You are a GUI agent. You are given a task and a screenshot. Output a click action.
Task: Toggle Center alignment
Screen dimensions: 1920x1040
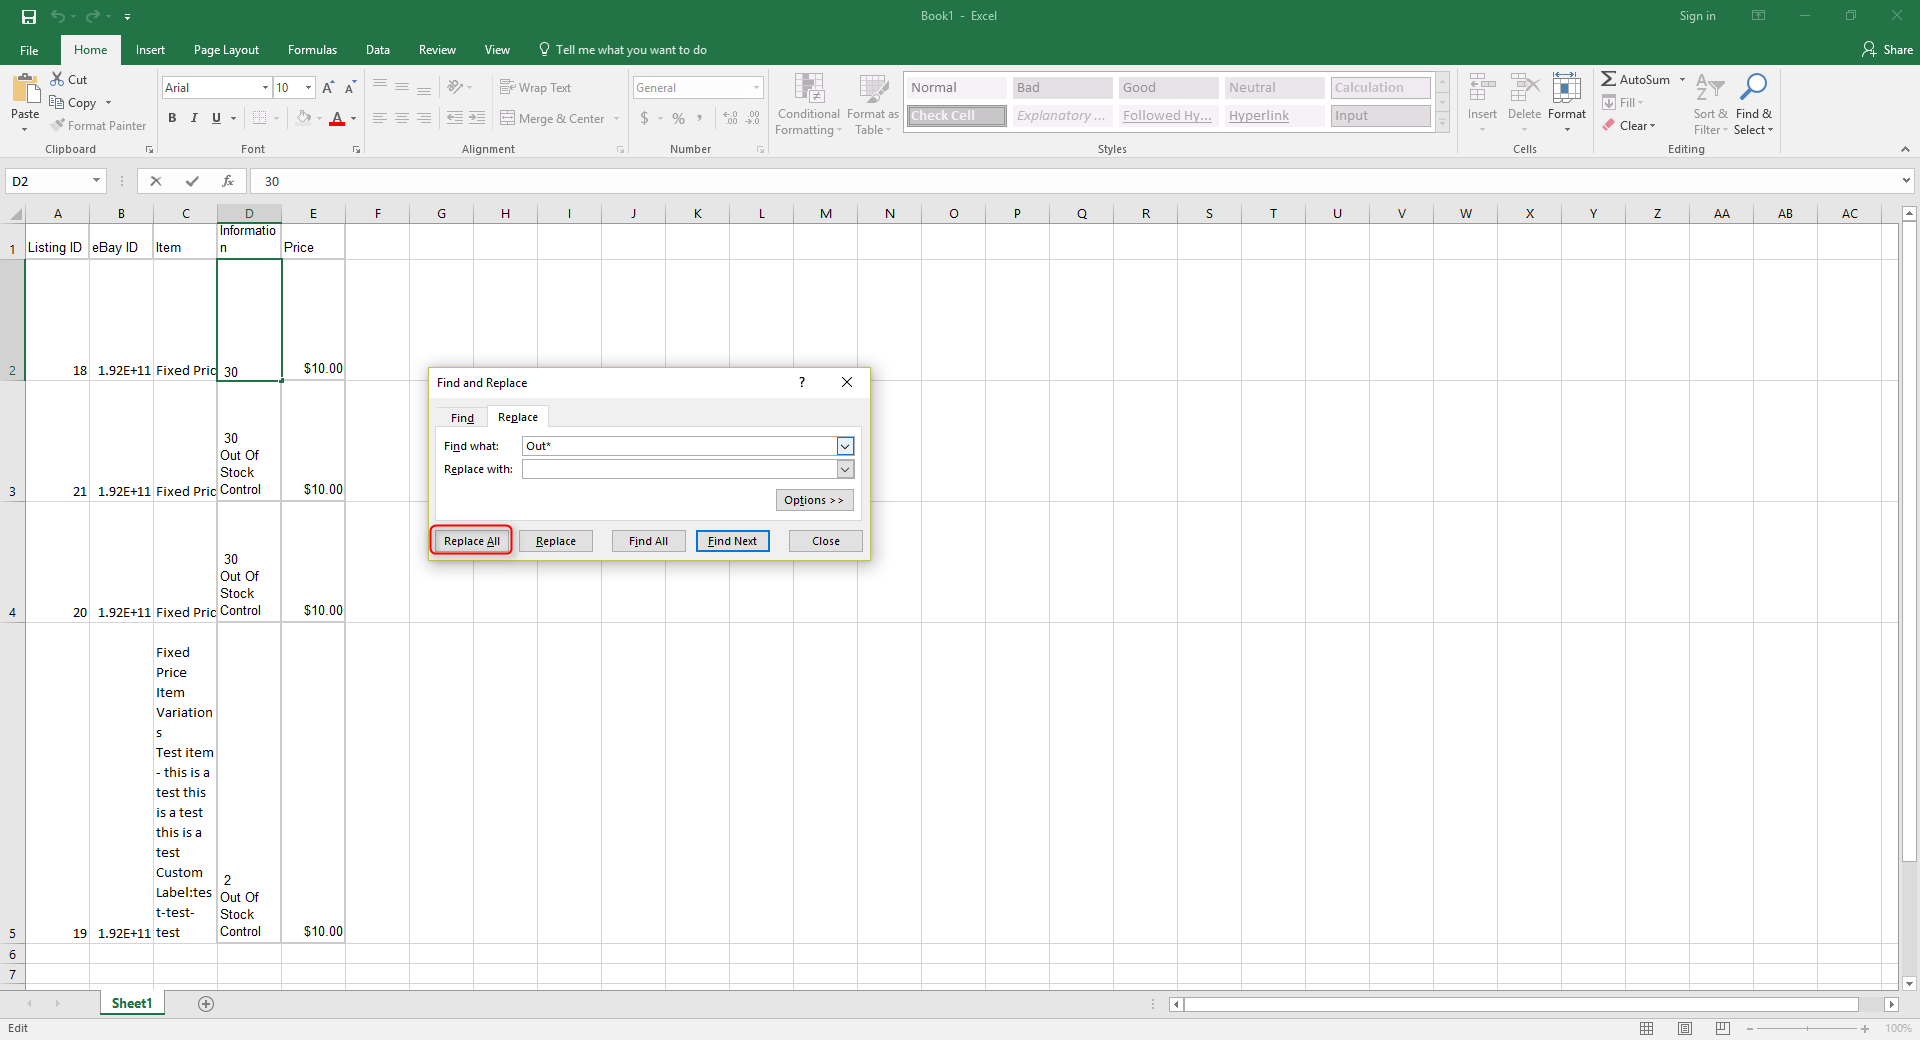click(402, 118)
